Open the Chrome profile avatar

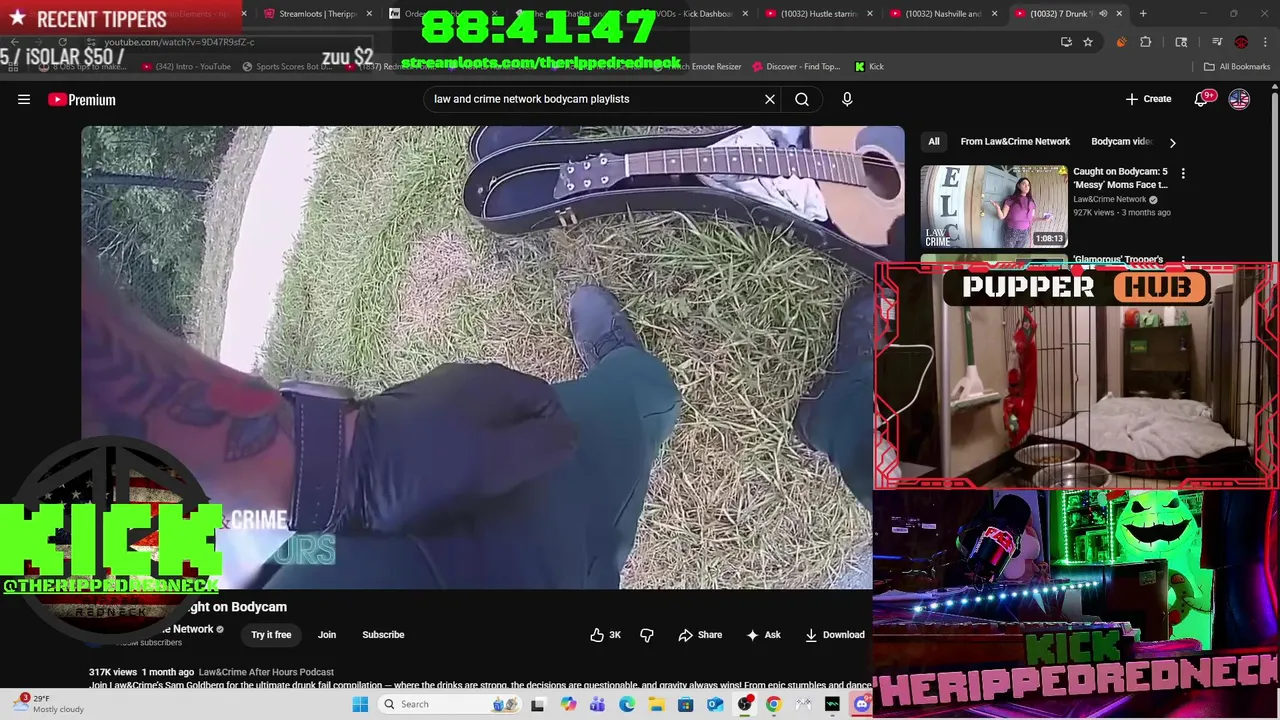click(1241, 42)
